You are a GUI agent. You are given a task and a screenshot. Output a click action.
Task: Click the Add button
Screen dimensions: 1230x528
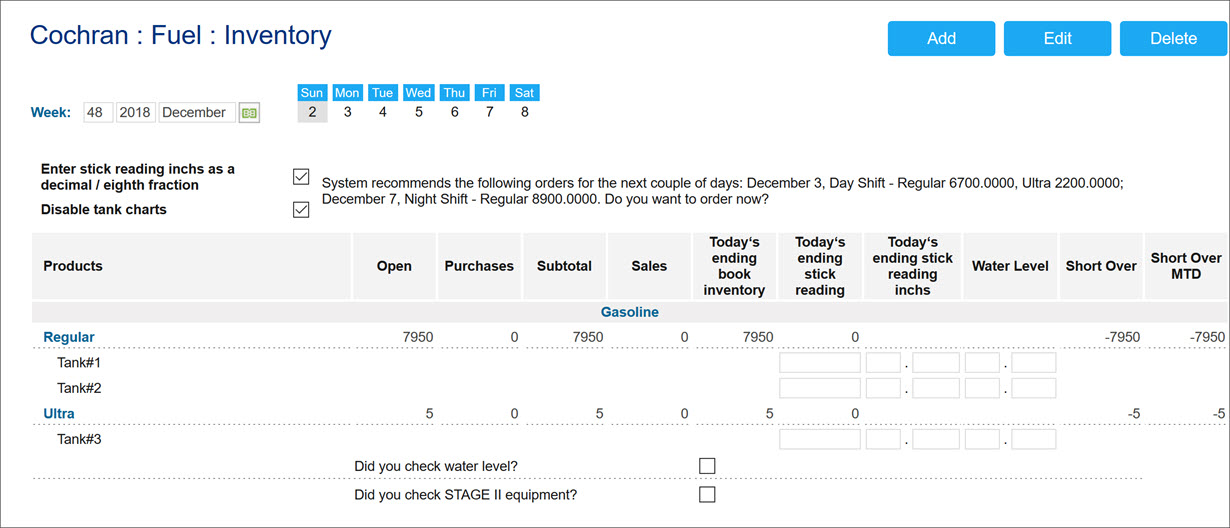pyautogui.click(x=941, y=39)
